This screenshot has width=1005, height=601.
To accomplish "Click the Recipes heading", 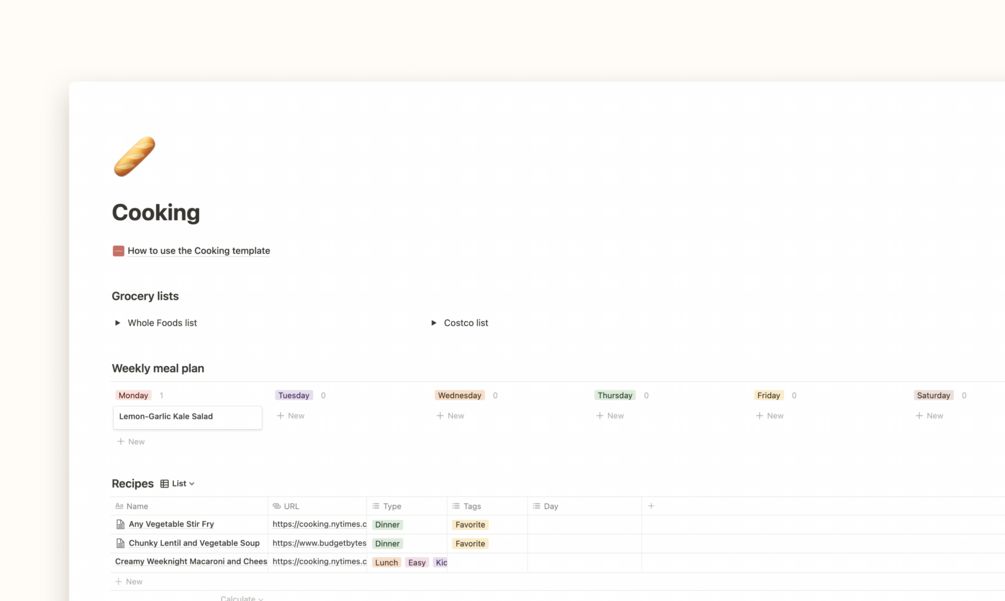I will point(133,484).
